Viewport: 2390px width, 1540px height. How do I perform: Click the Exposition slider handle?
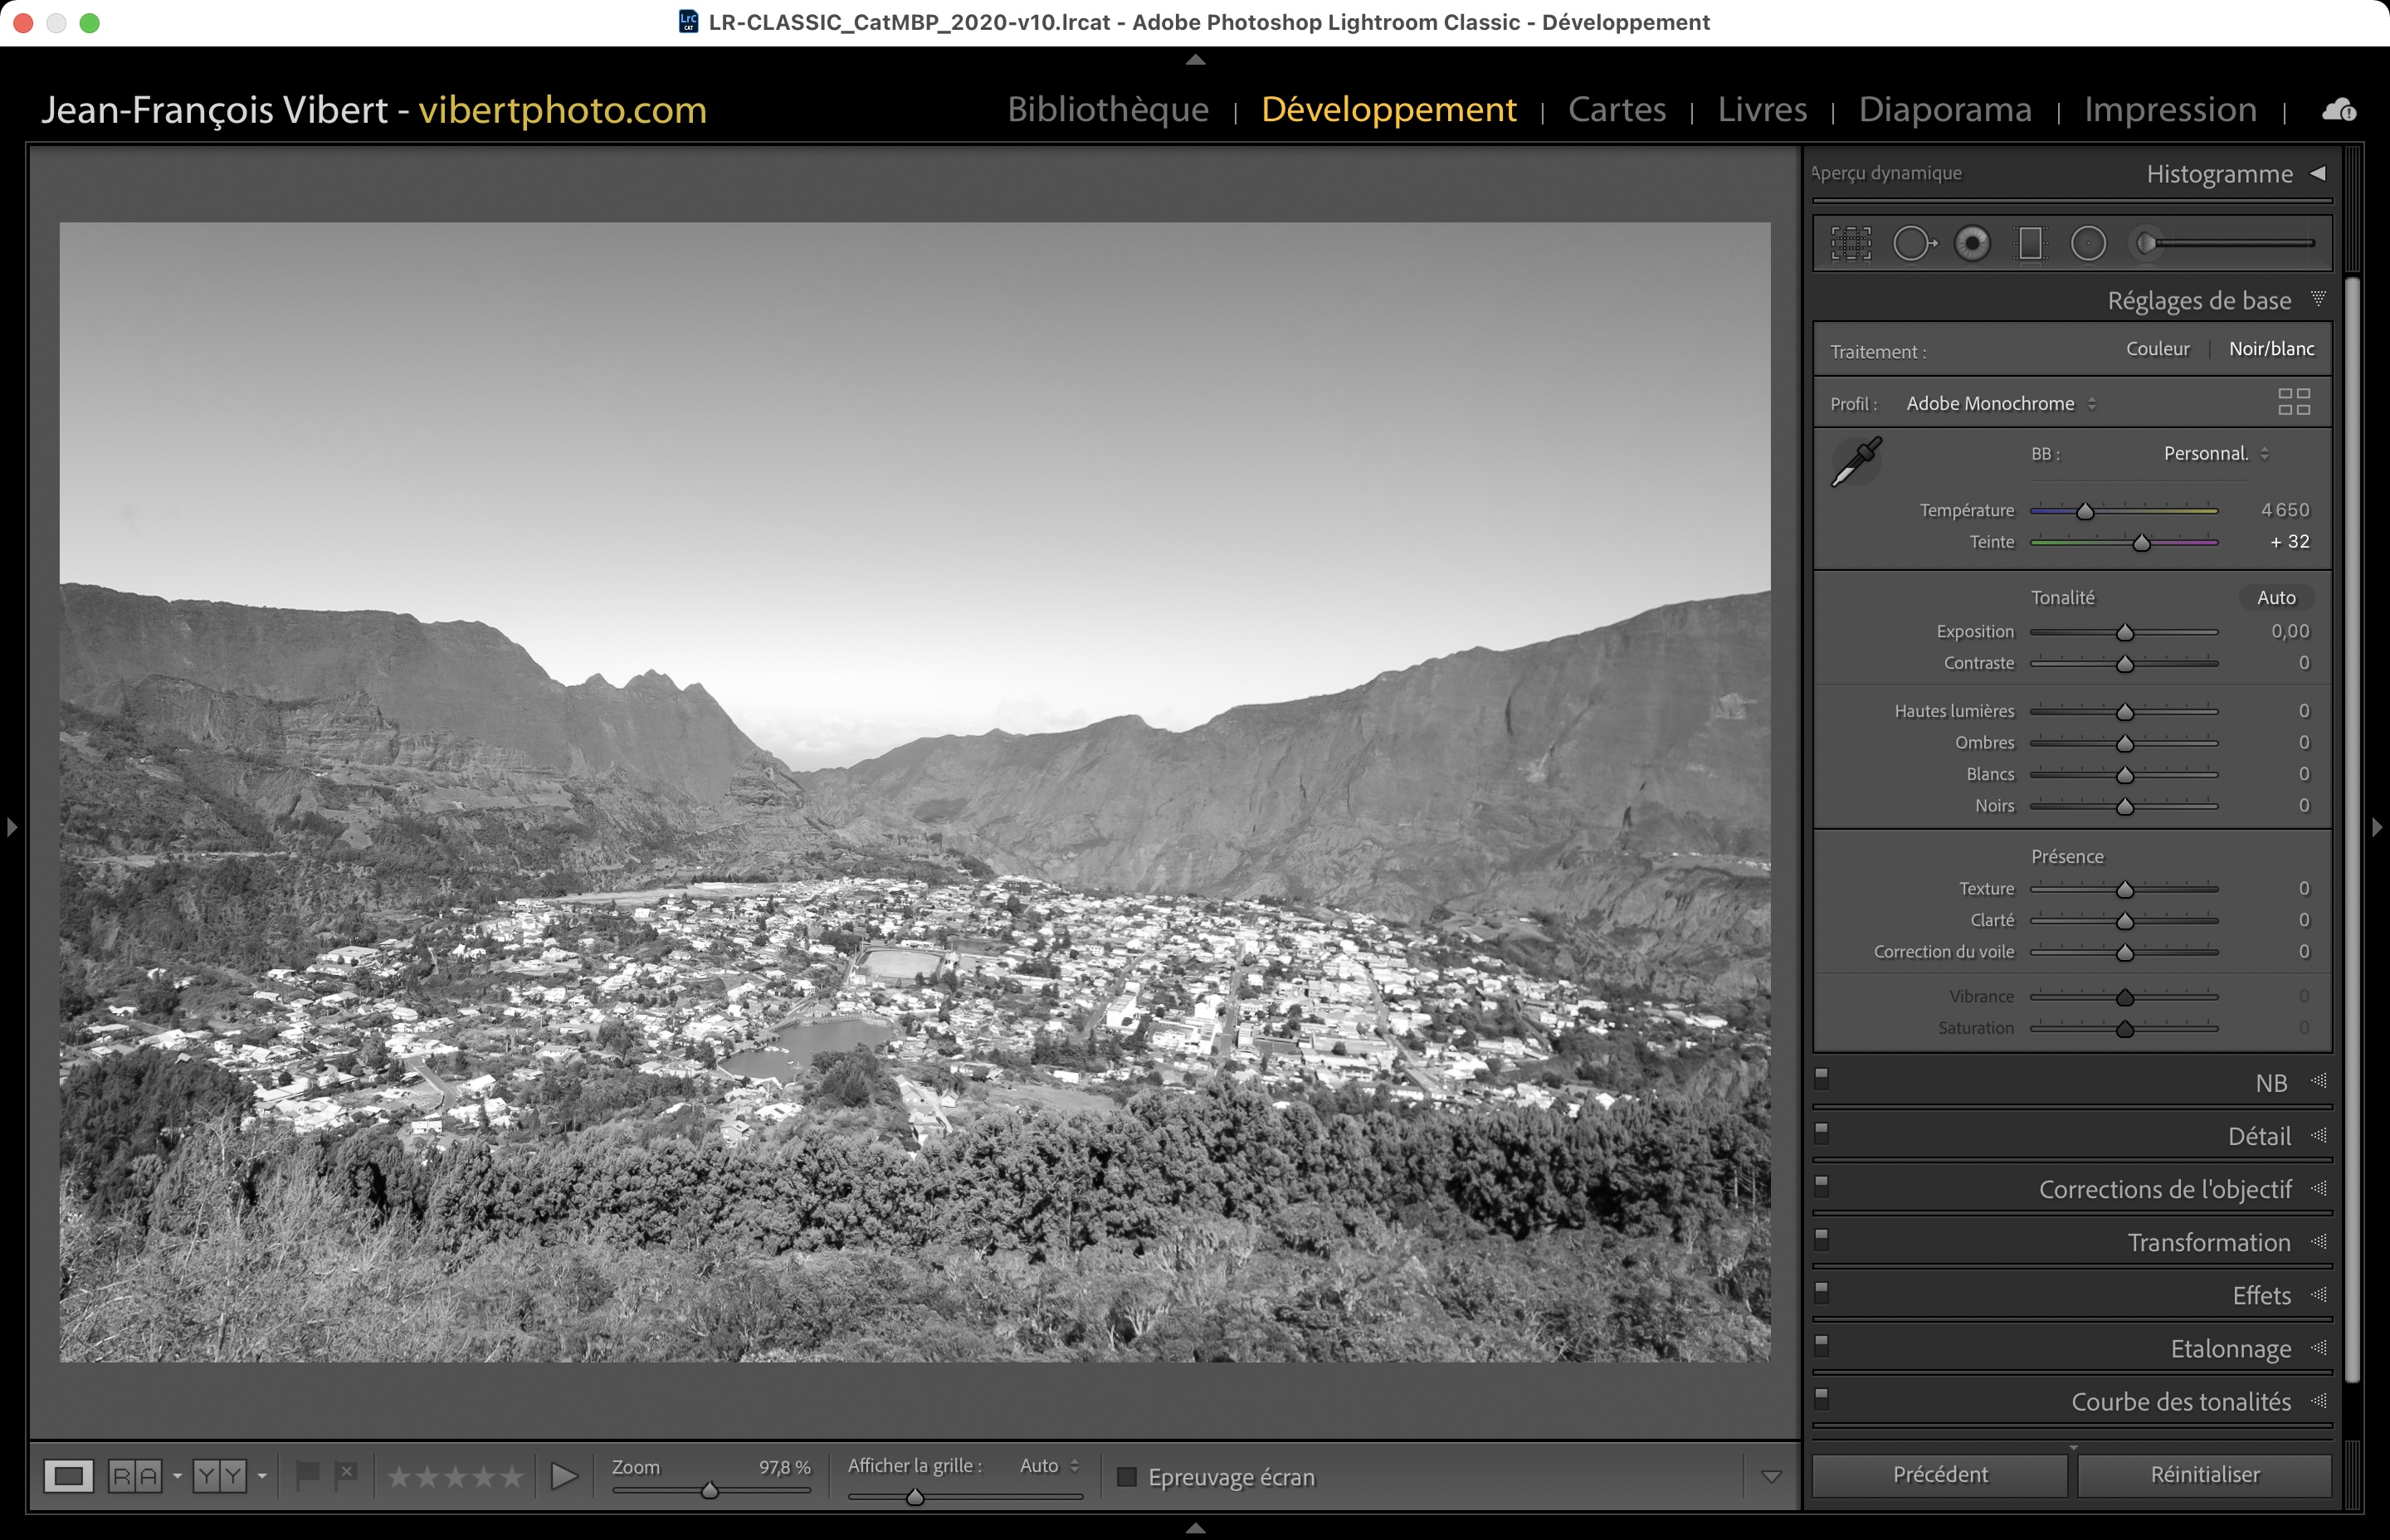point(2125,633)
